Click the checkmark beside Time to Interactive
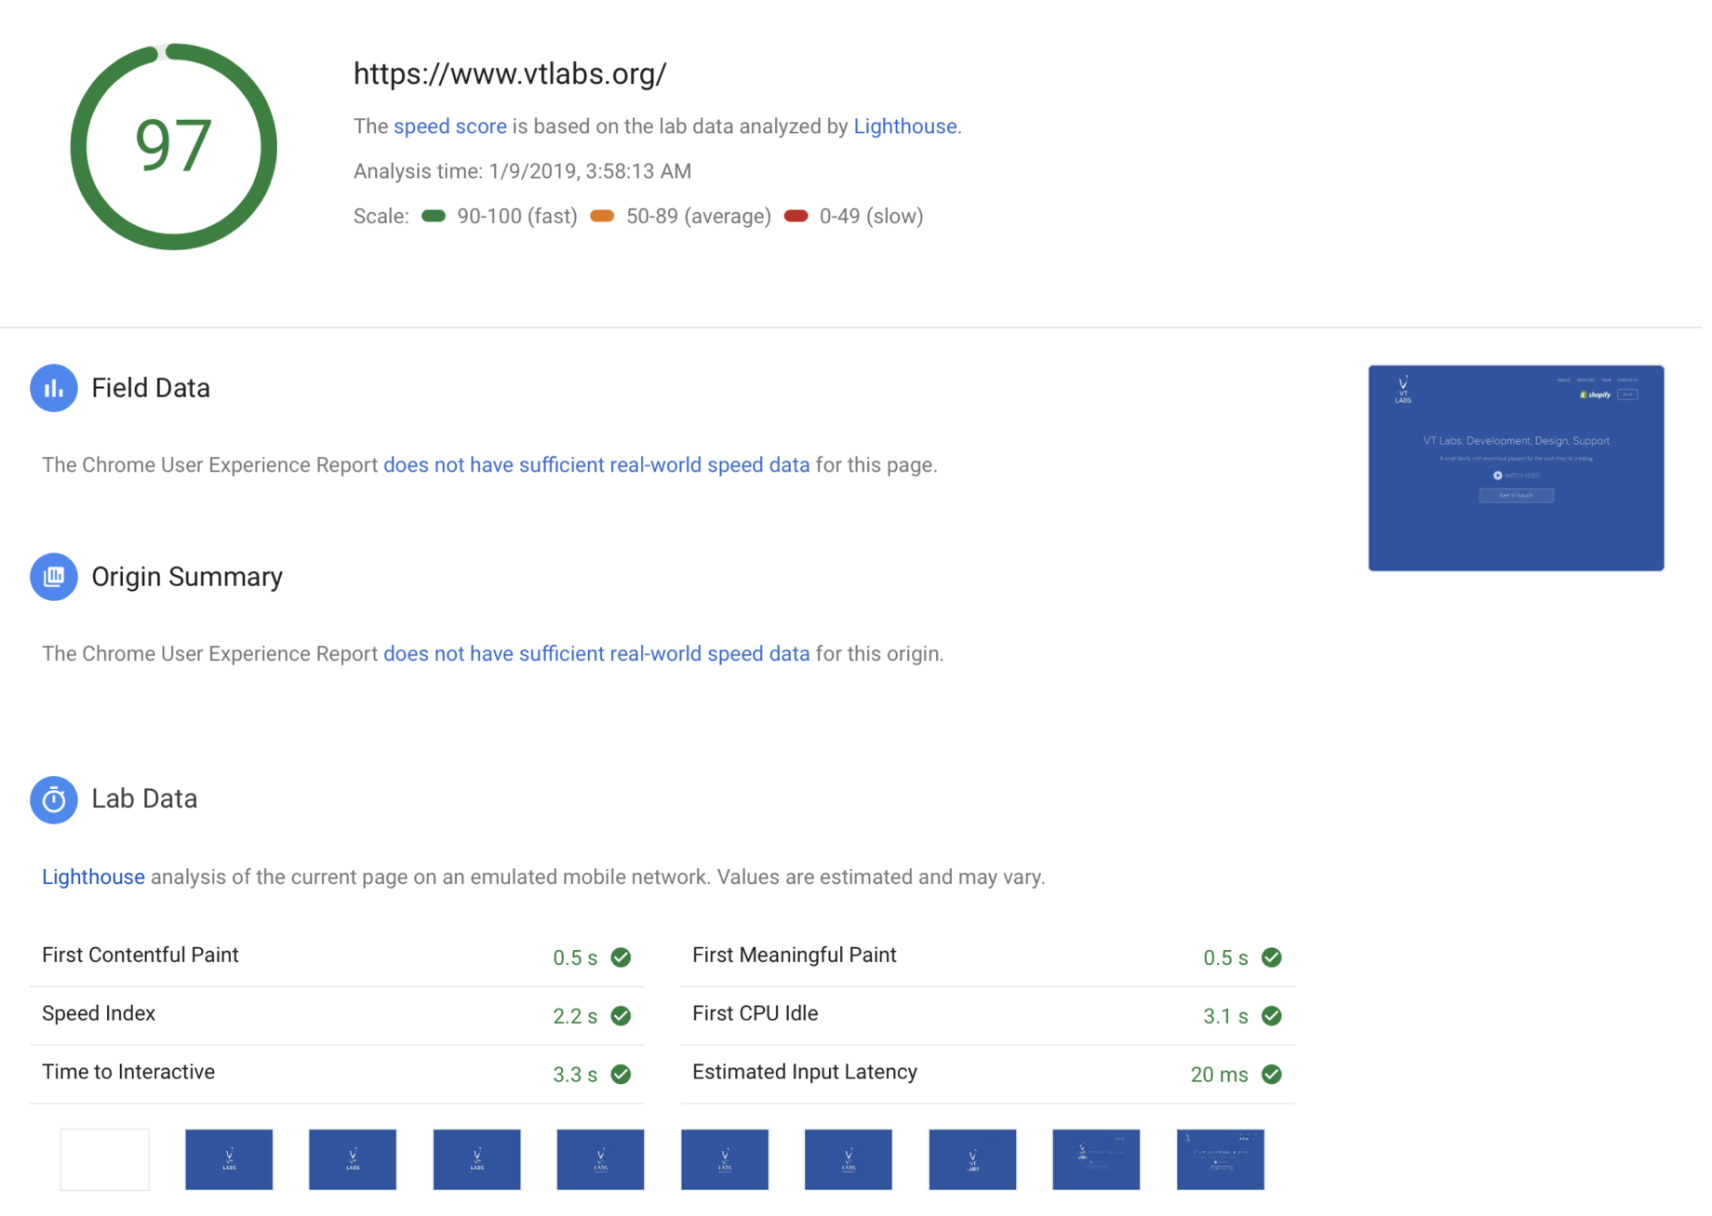The width and height of the screenshot is (1712, 1216). point(621,1074)
